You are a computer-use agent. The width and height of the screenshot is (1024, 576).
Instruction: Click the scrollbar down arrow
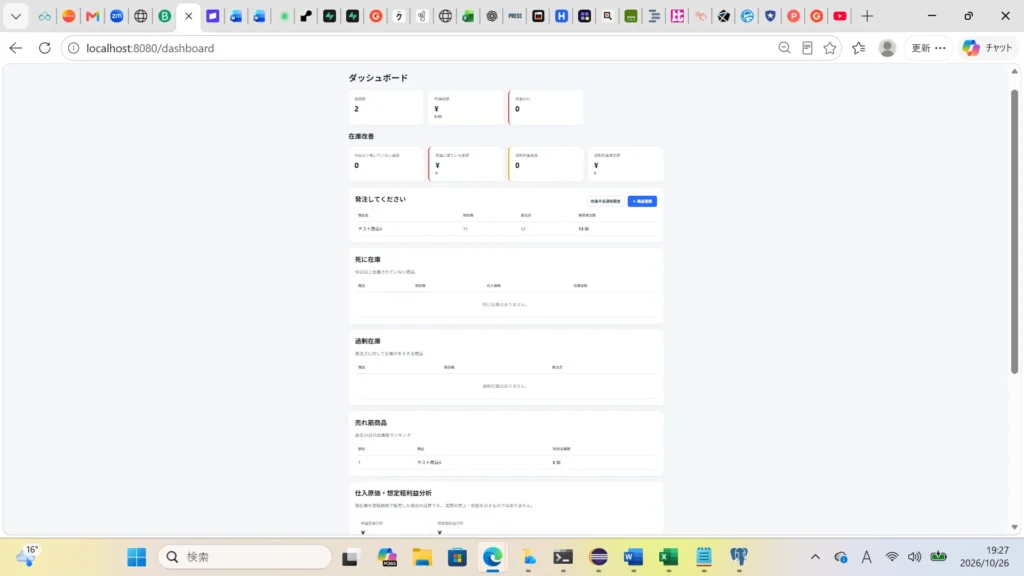click(1014, 527)
